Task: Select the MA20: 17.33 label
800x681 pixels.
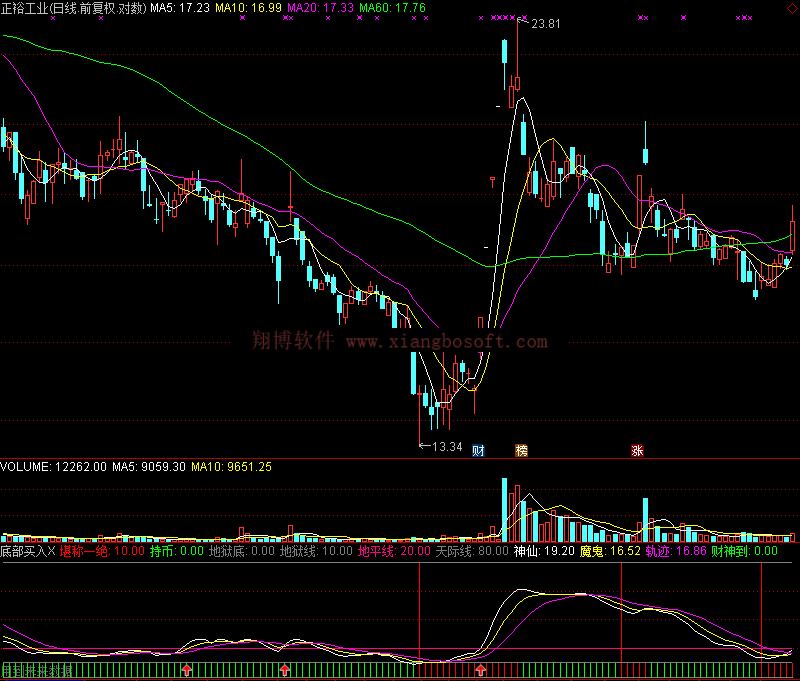Action: (320, 8)
